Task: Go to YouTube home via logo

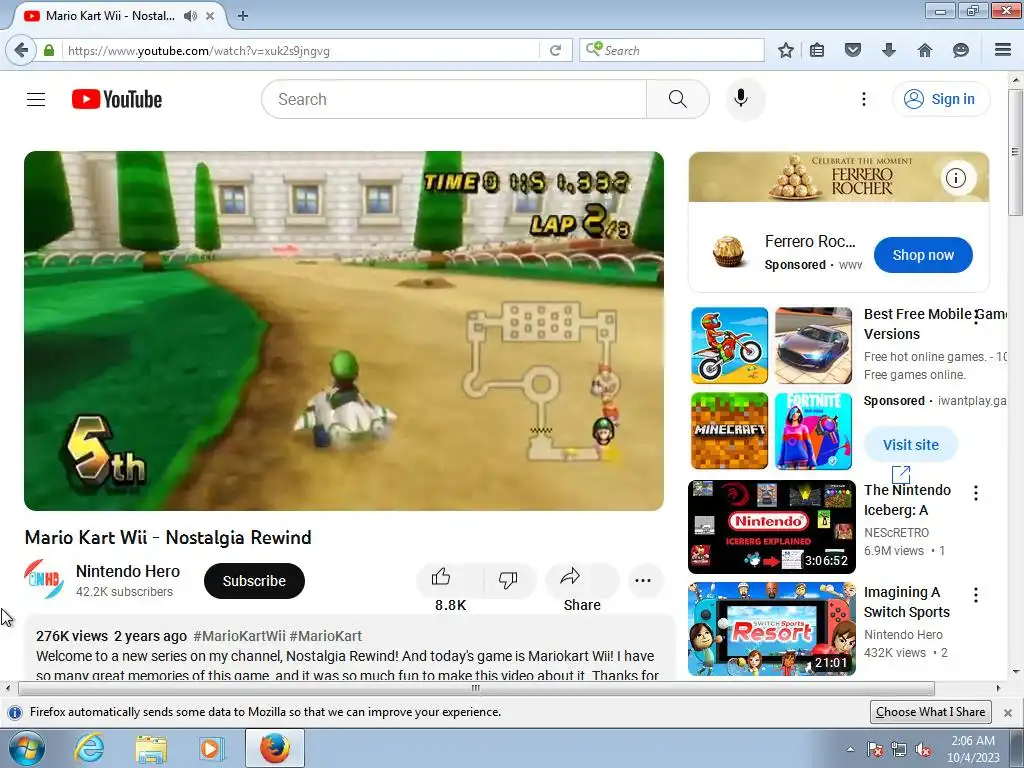Action: point(117,99)
